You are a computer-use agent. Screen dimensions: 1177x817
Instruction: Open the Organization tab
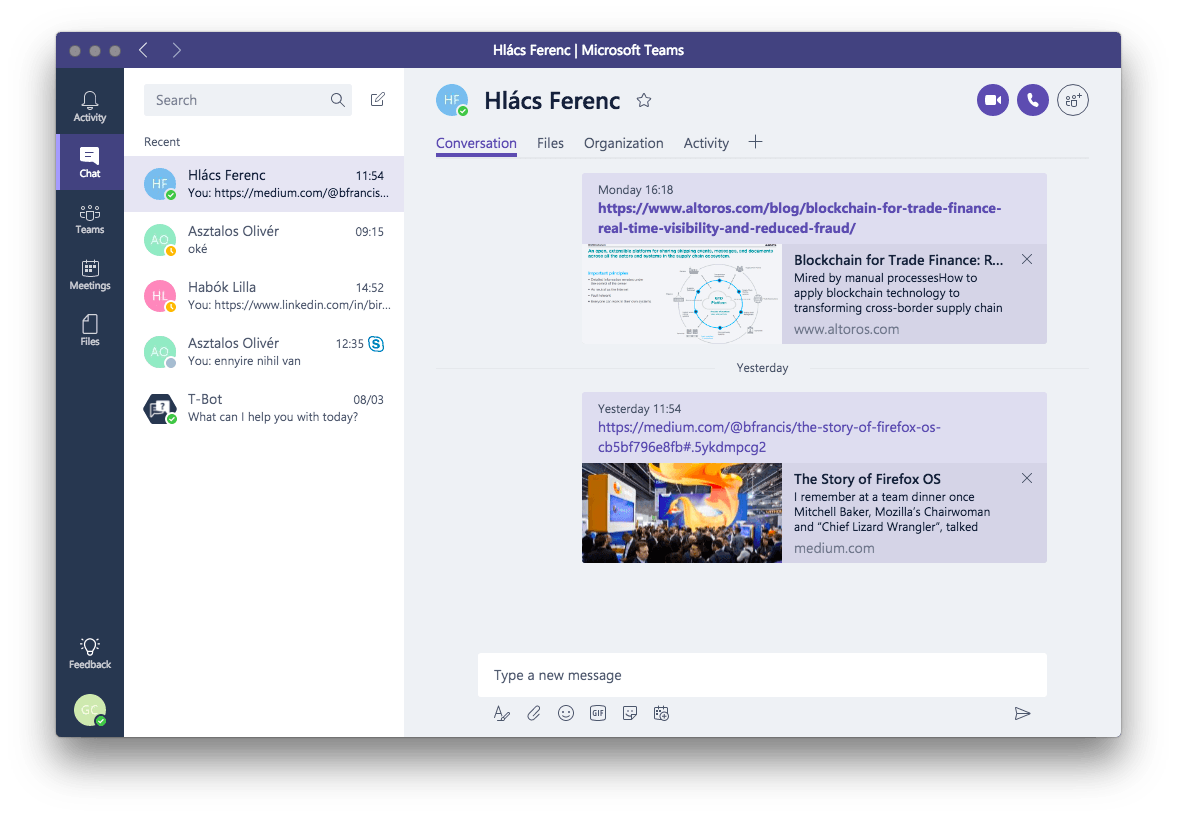tap(624, 143)
